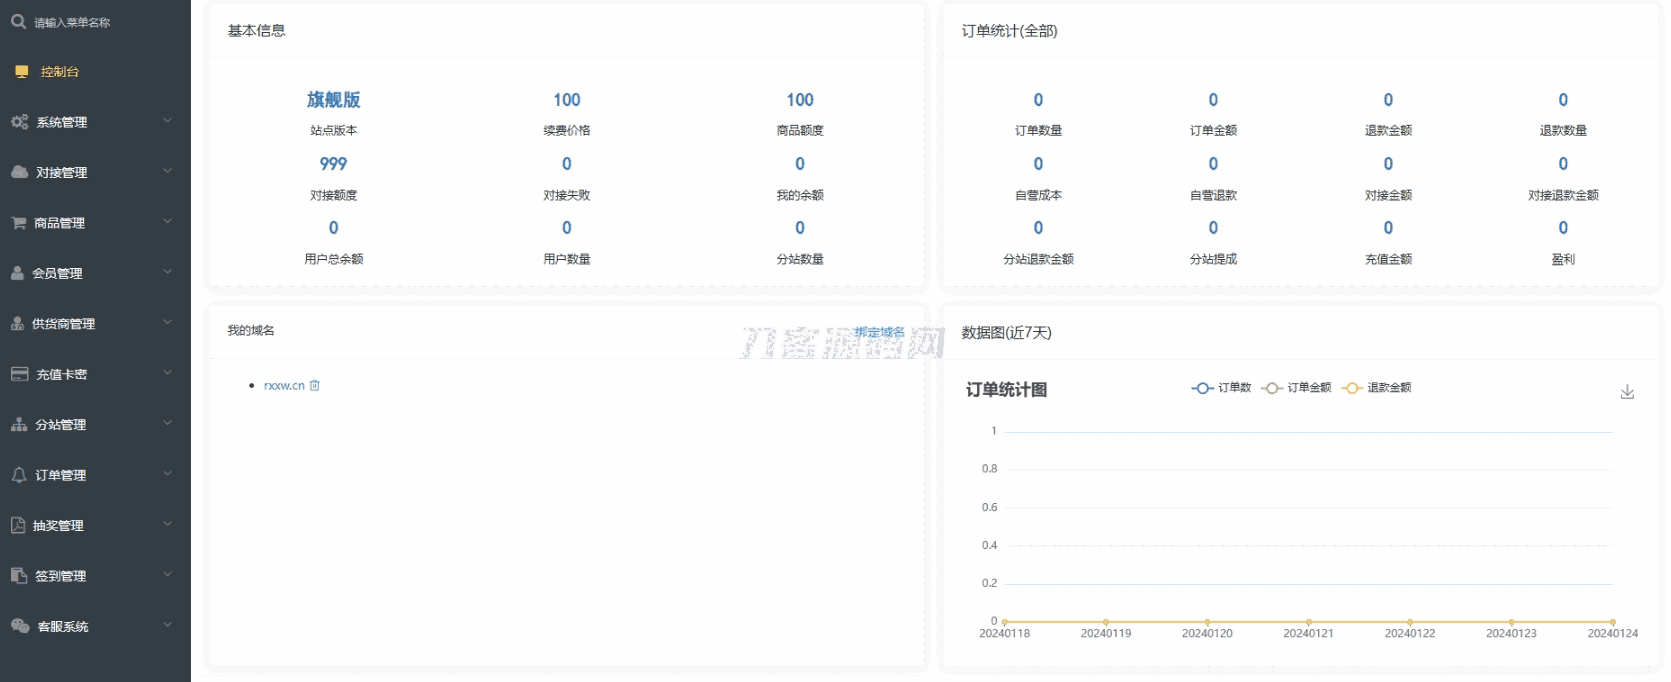Screen dimensions: 1671x682
Task: Click the 商品额度 label
Action: 800,131
